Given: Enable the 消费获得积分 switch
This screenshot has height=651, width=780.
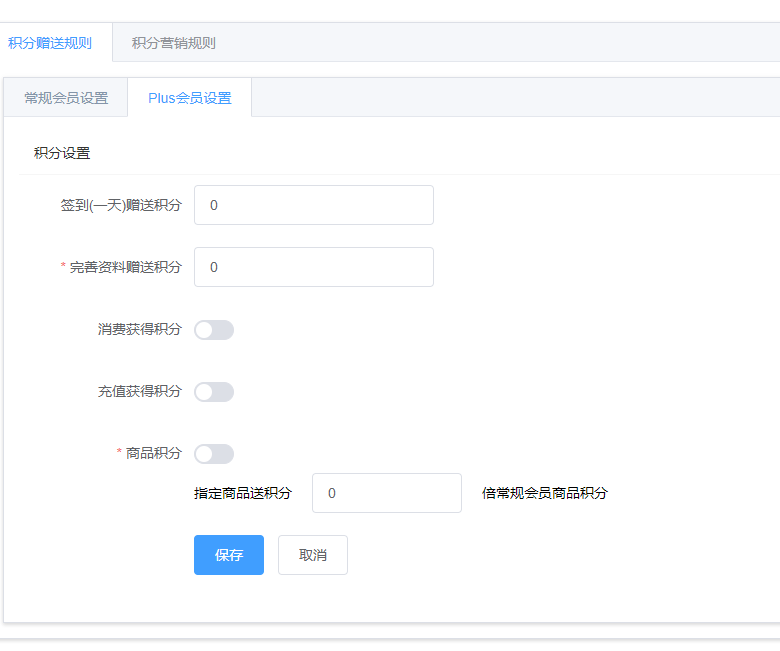Looking at the screenshot, I should [214, 330].
